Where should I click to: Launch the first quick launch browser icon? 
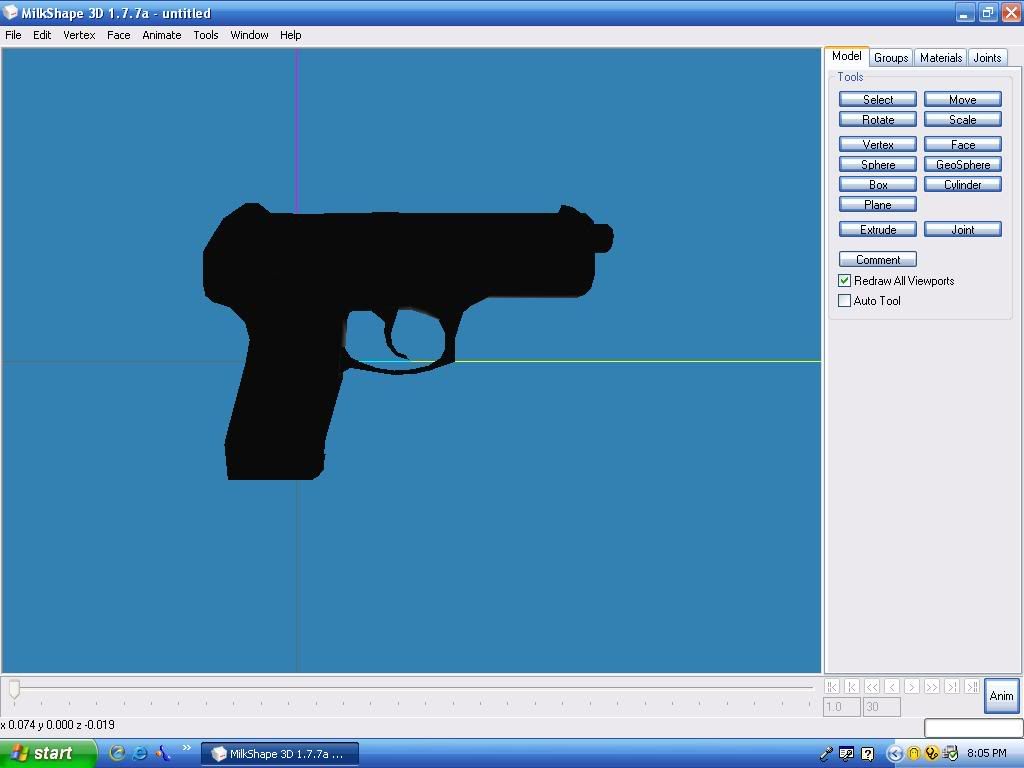point(117,753)
